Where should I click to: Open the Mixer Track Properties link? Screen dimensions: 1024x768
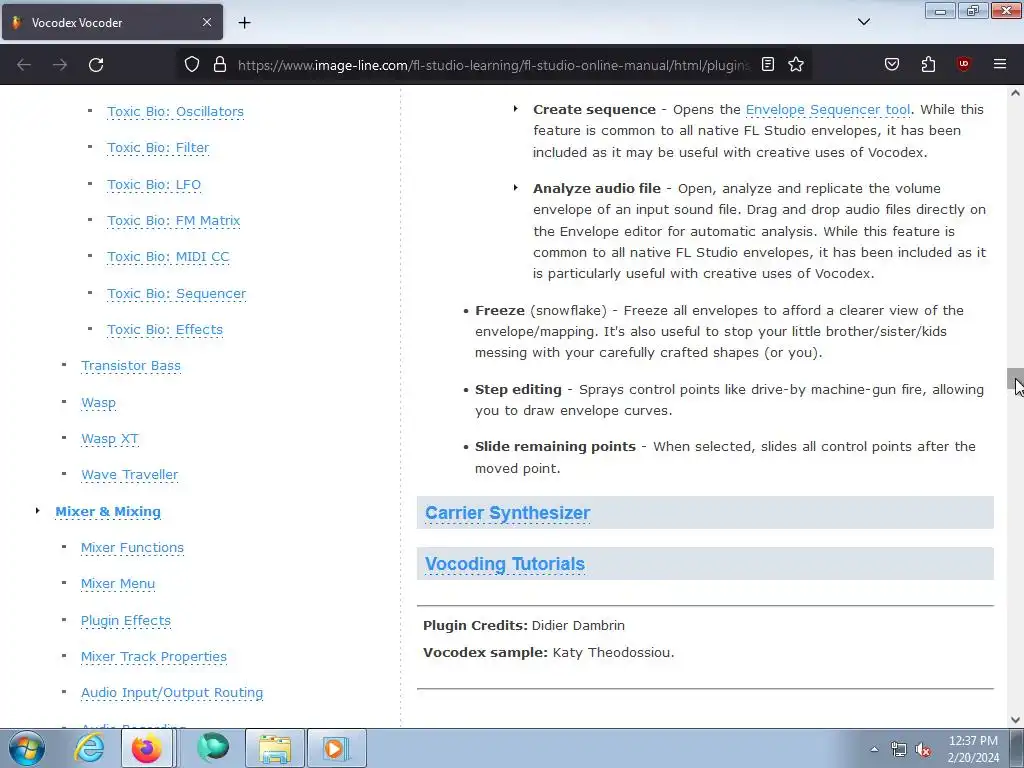(154, 657)
